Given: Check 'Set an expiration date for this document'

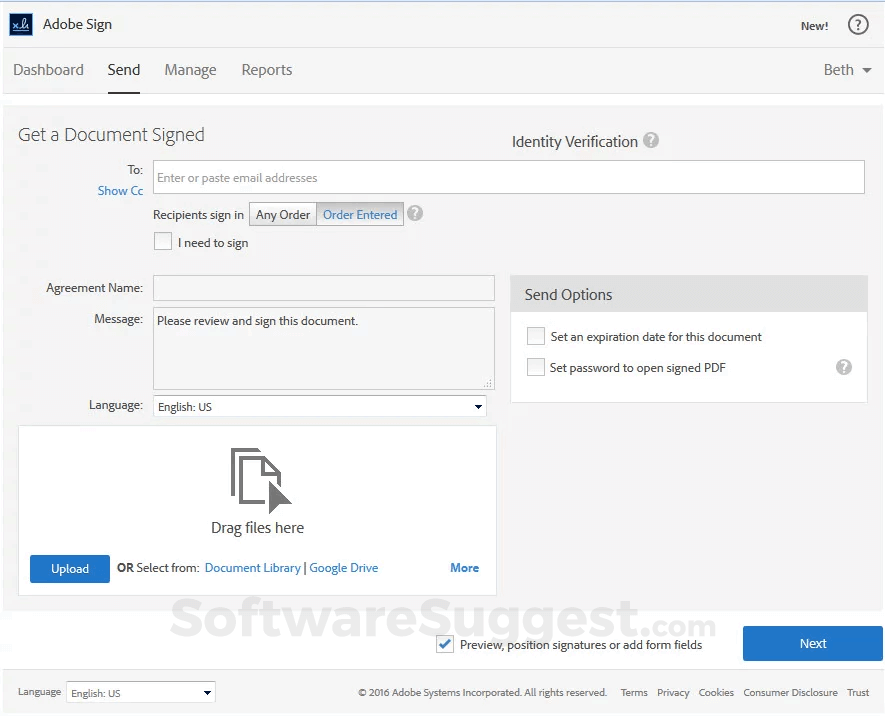Looking at the screenshot, I should click(536, 336).
